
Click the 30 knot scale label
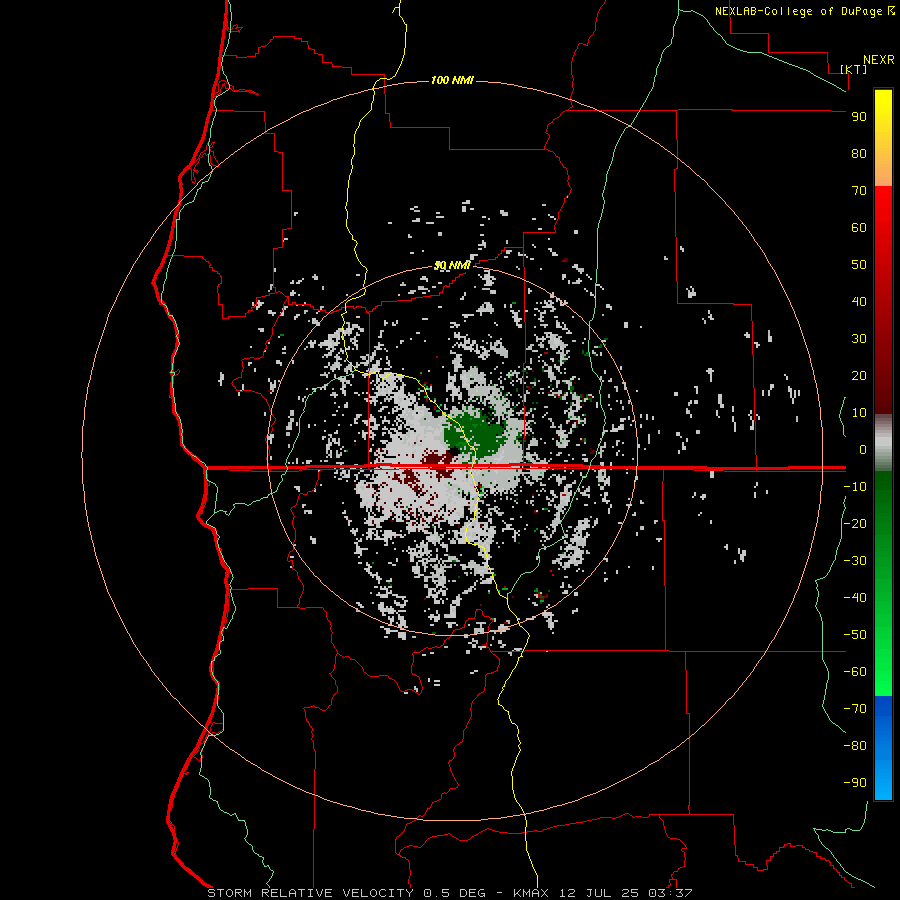[859, 339]
